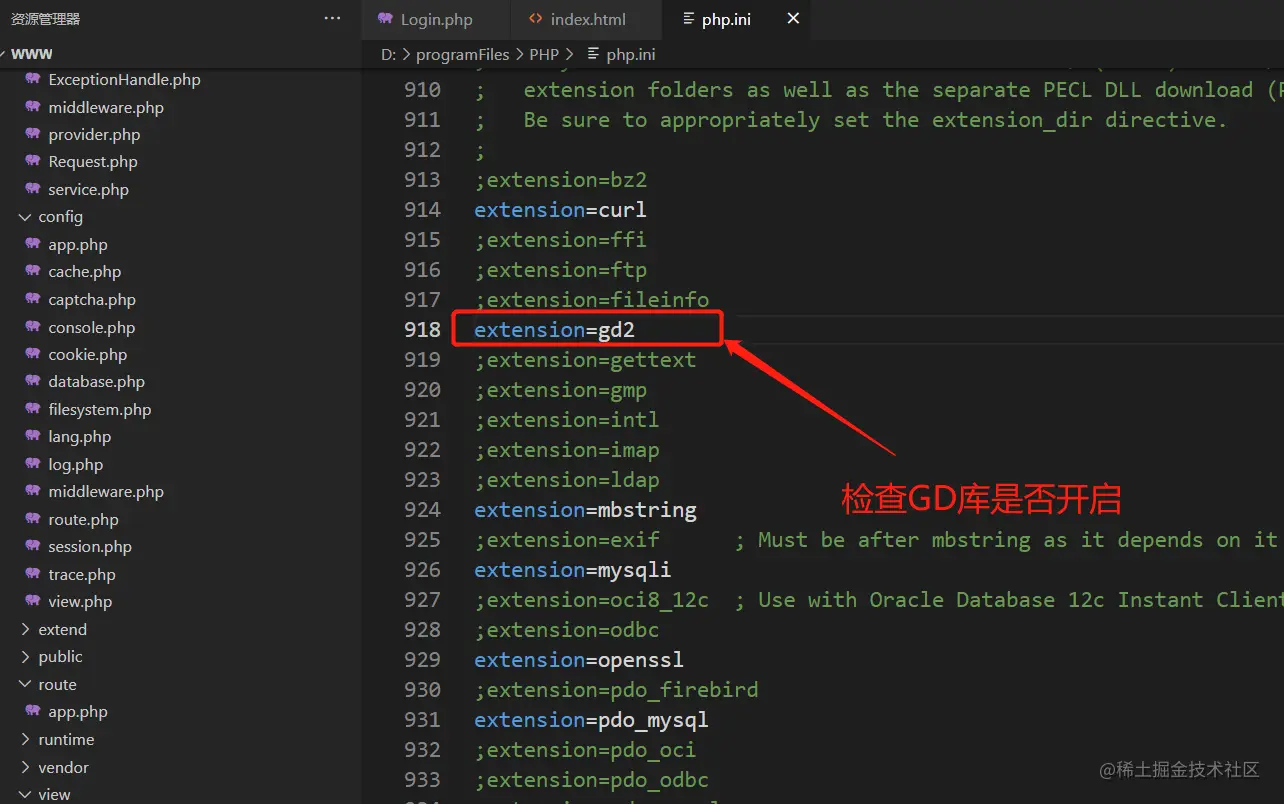Click the extension=mysqli line
Viewport: 1284px width, 804px height.
click(572, 569)
